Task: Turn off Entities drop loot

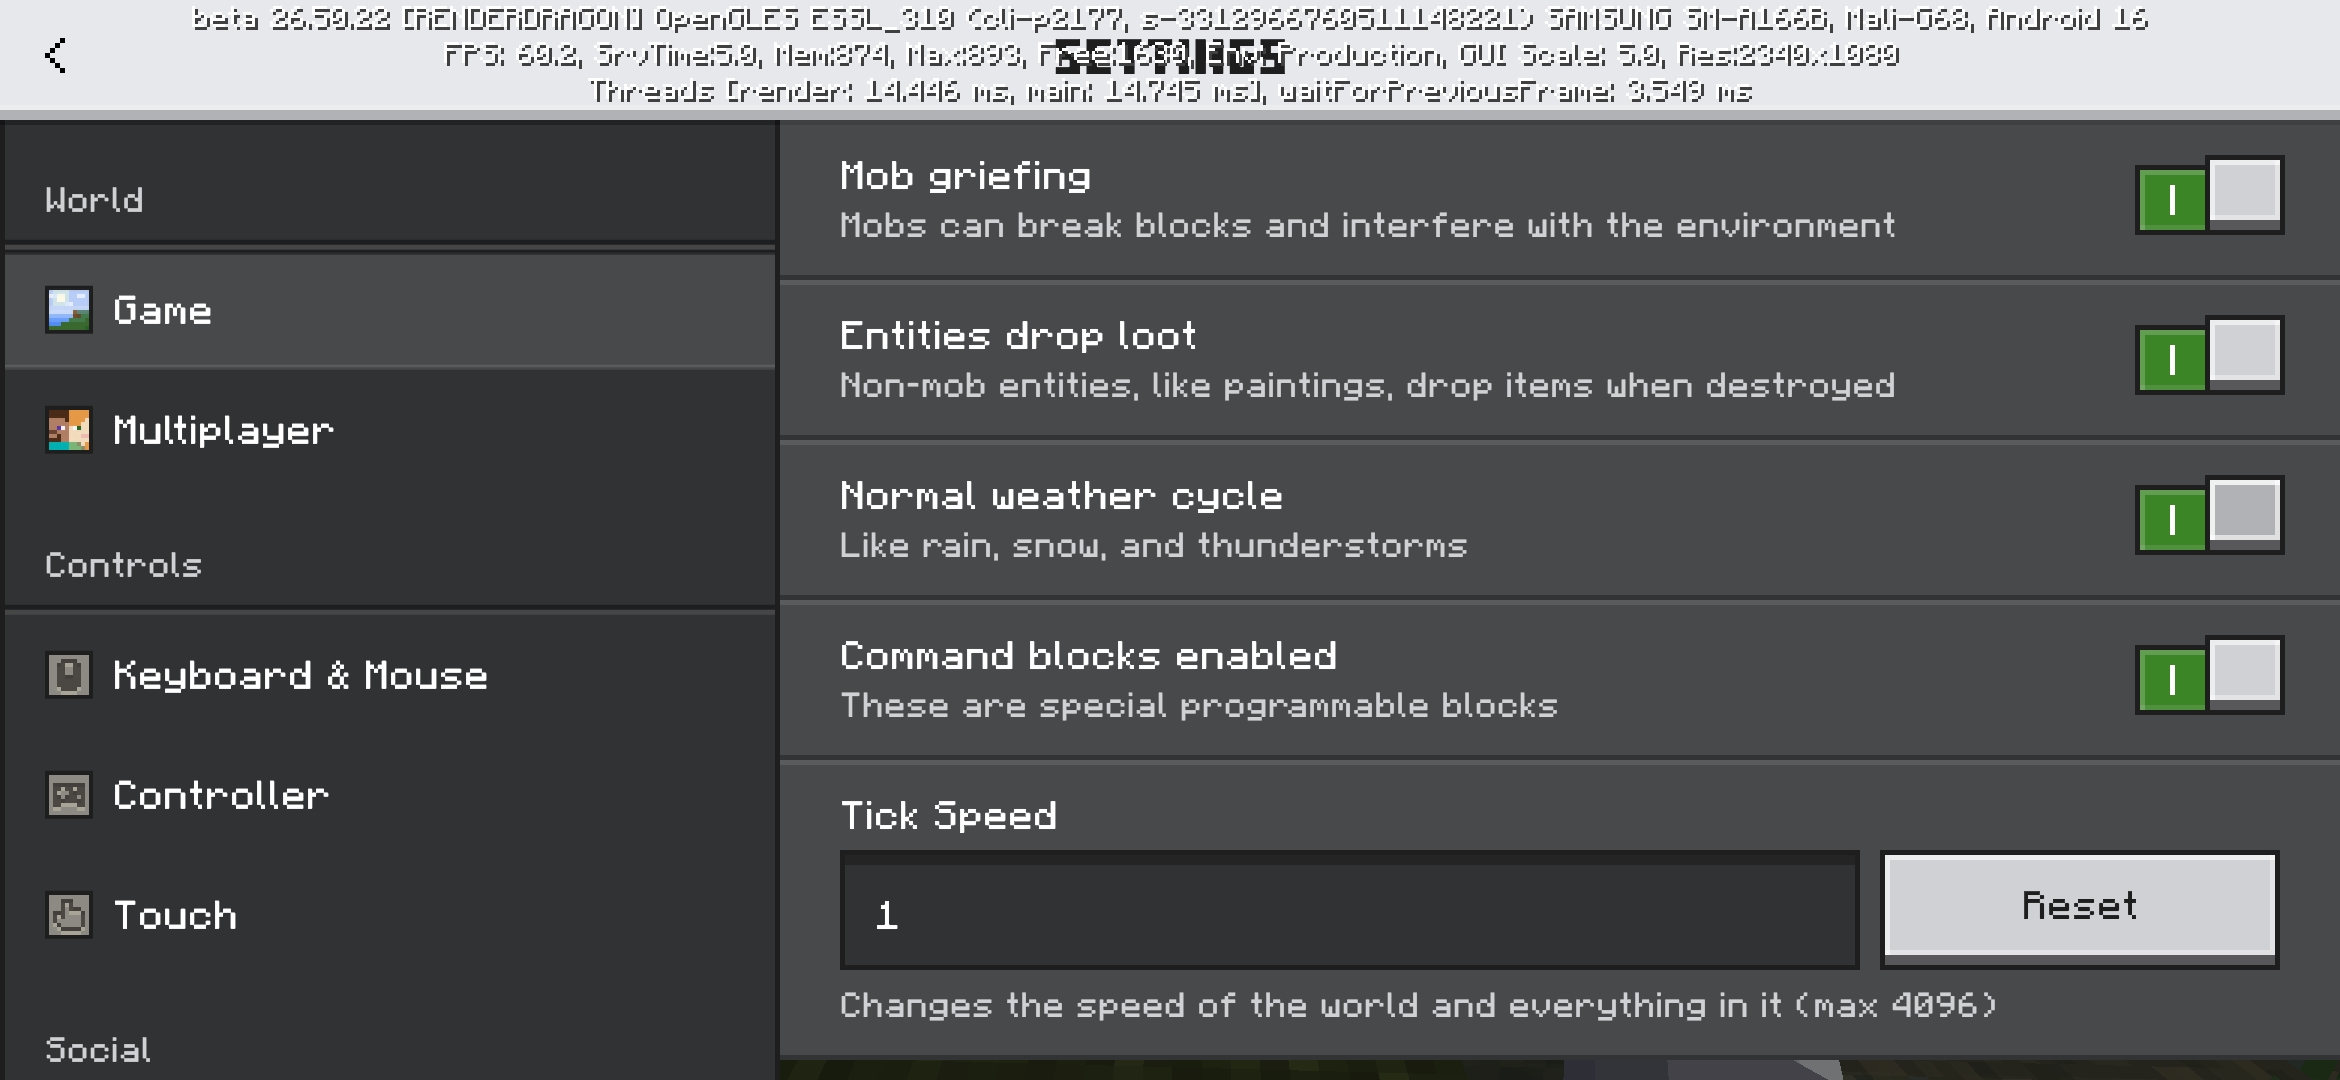Action: pyautogui.click(x=2209, y=356)
